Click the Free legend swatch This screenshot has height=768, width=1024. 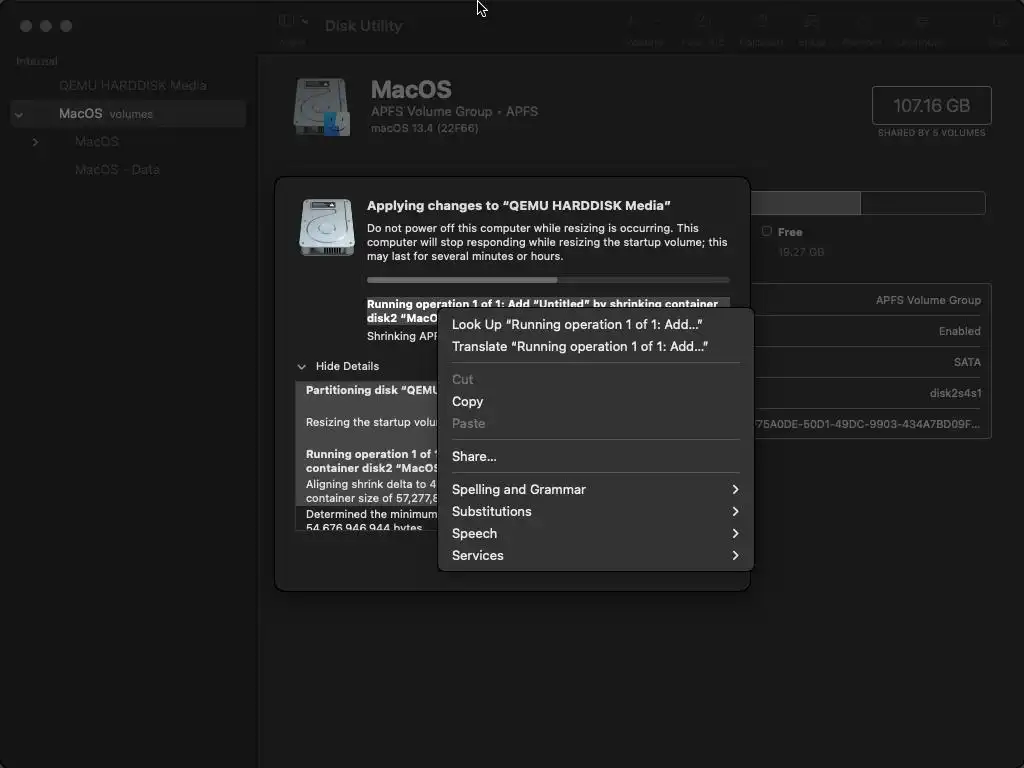click(767, 231)
